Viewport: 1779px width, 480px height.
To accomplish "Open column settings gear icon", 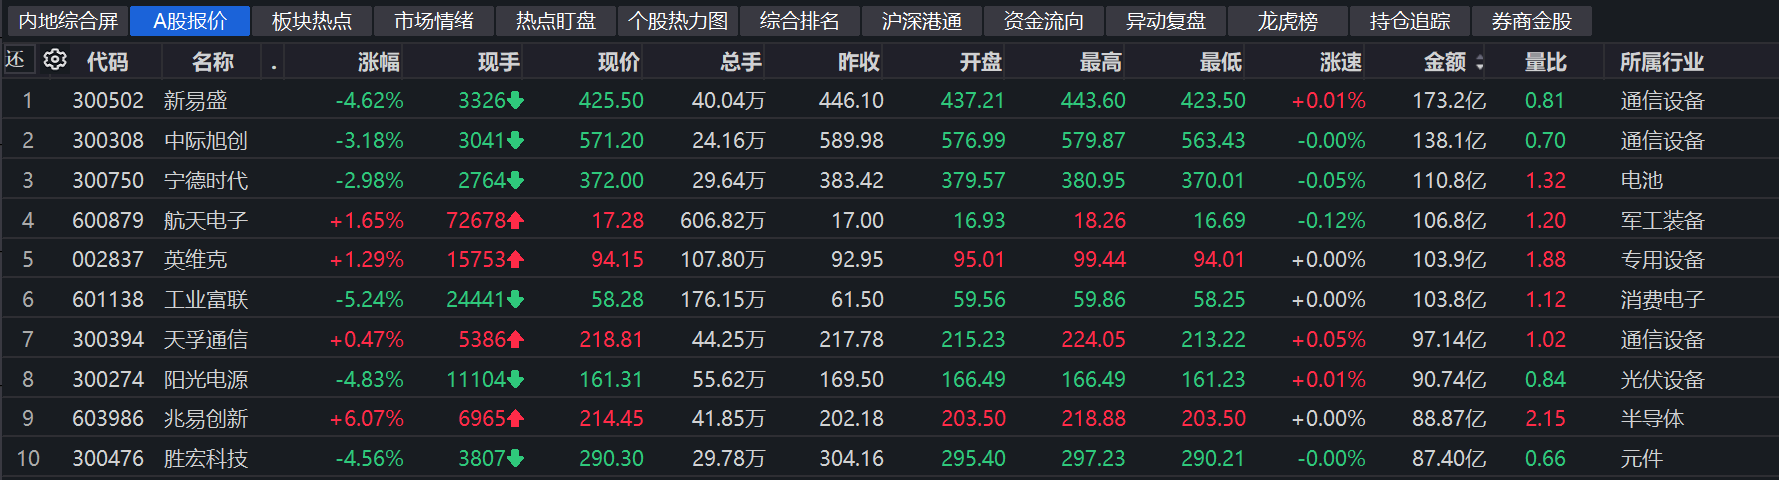I will coord(55,60).
